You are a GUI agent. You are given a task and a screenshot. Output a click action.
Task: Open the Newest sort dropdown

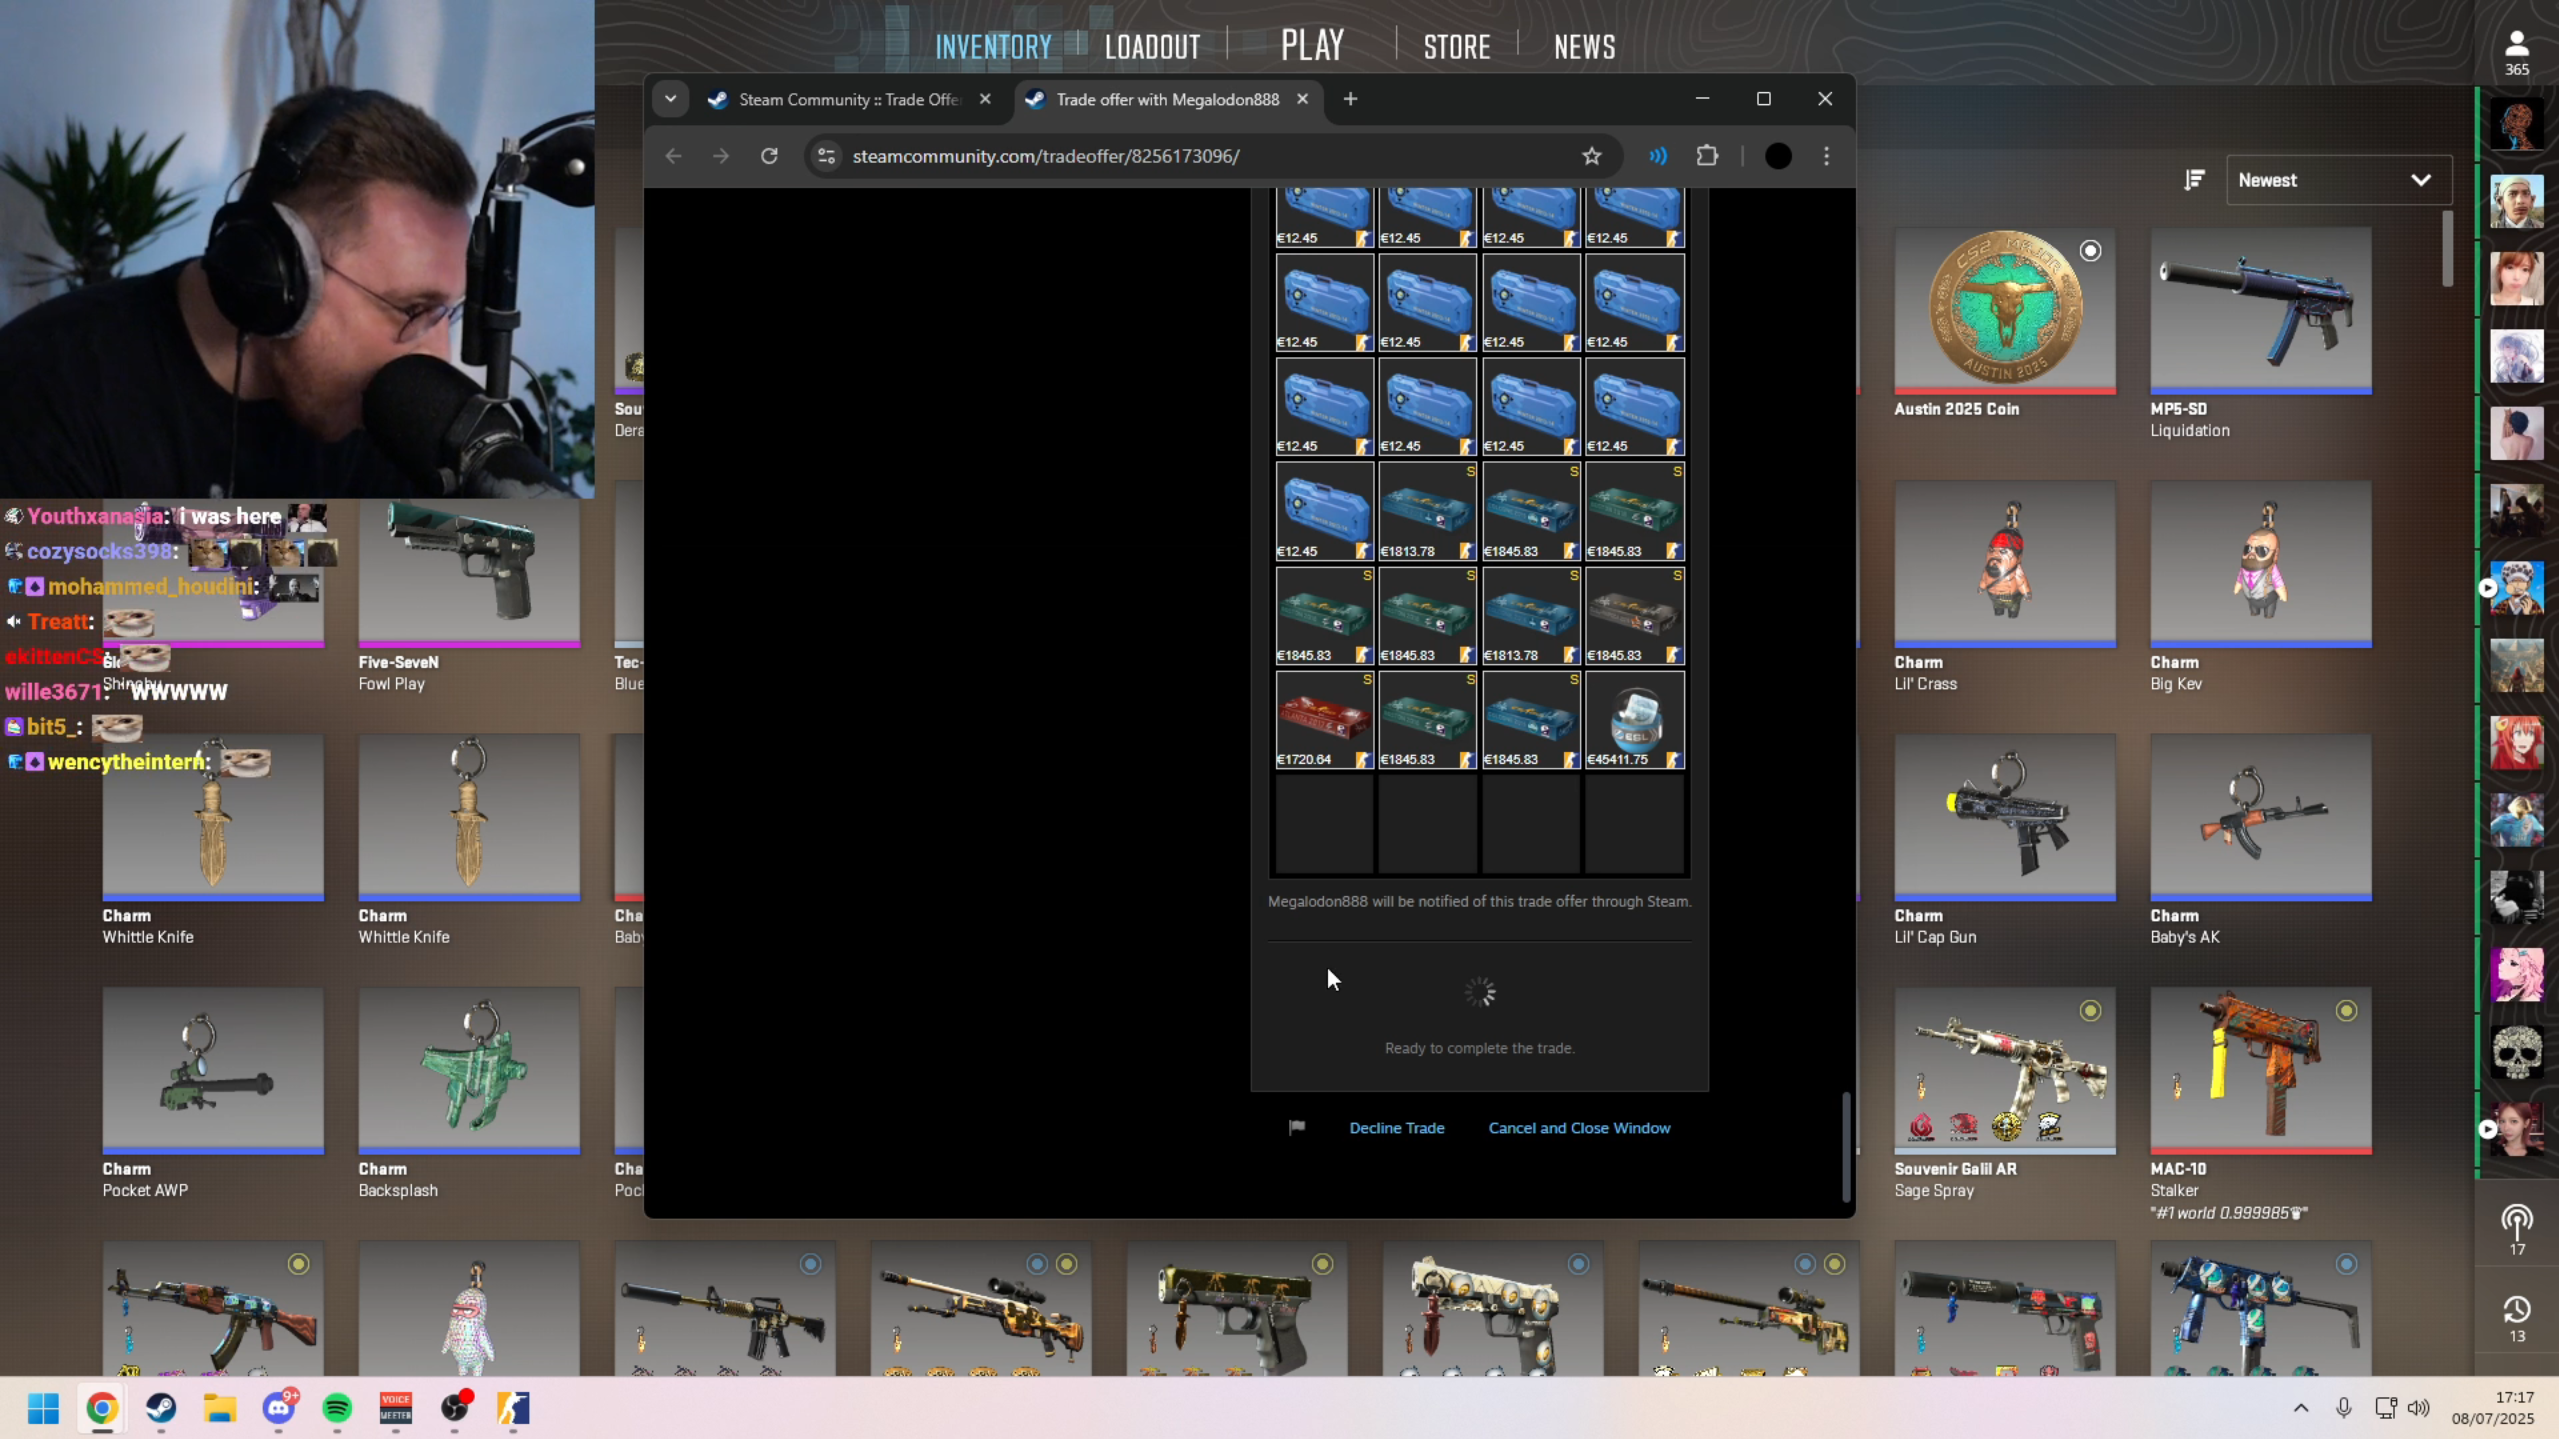(x=2338, y=181)
